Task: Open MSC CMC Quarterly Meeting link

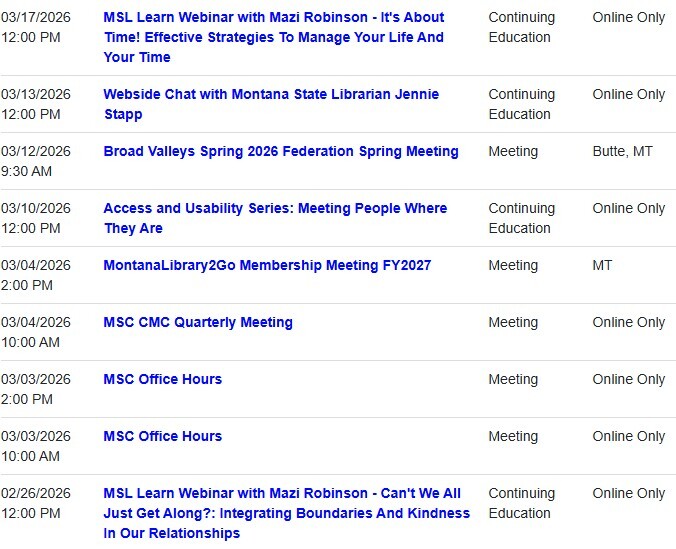Action: (198, 322)
